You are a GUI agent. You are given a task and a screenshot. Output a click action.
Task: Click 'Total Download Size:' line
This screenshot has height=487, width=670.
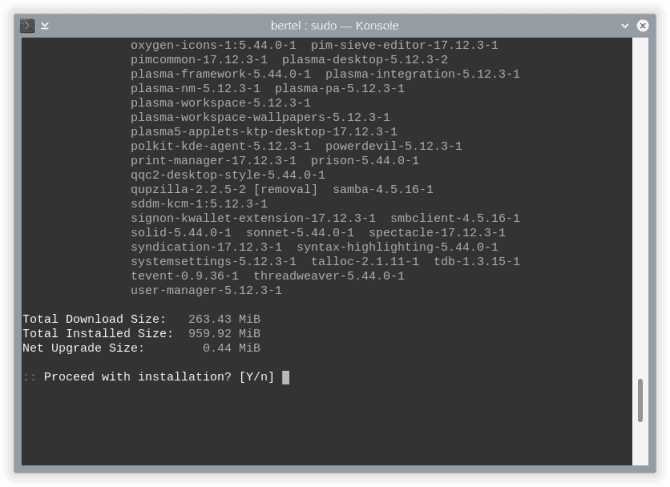pyautogui.click(x=94, y=319)
